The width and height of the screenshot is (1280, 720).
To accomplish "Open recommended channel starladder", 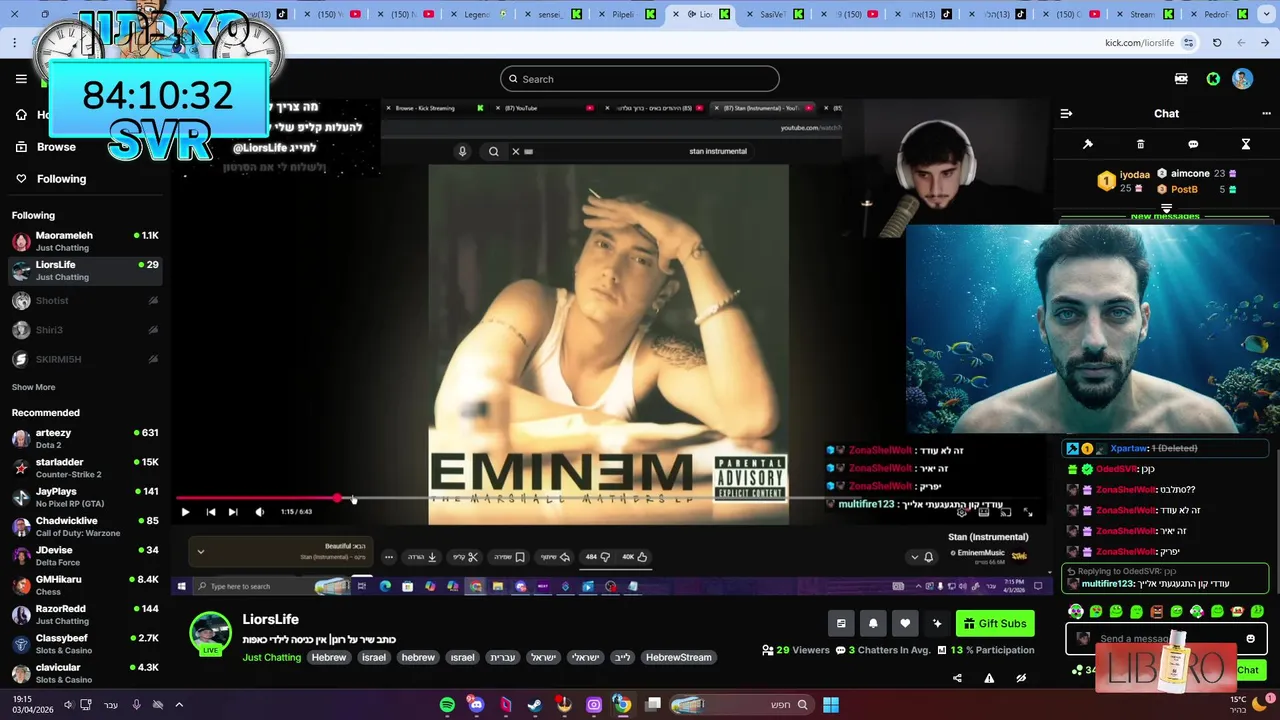I will [85, 467].
